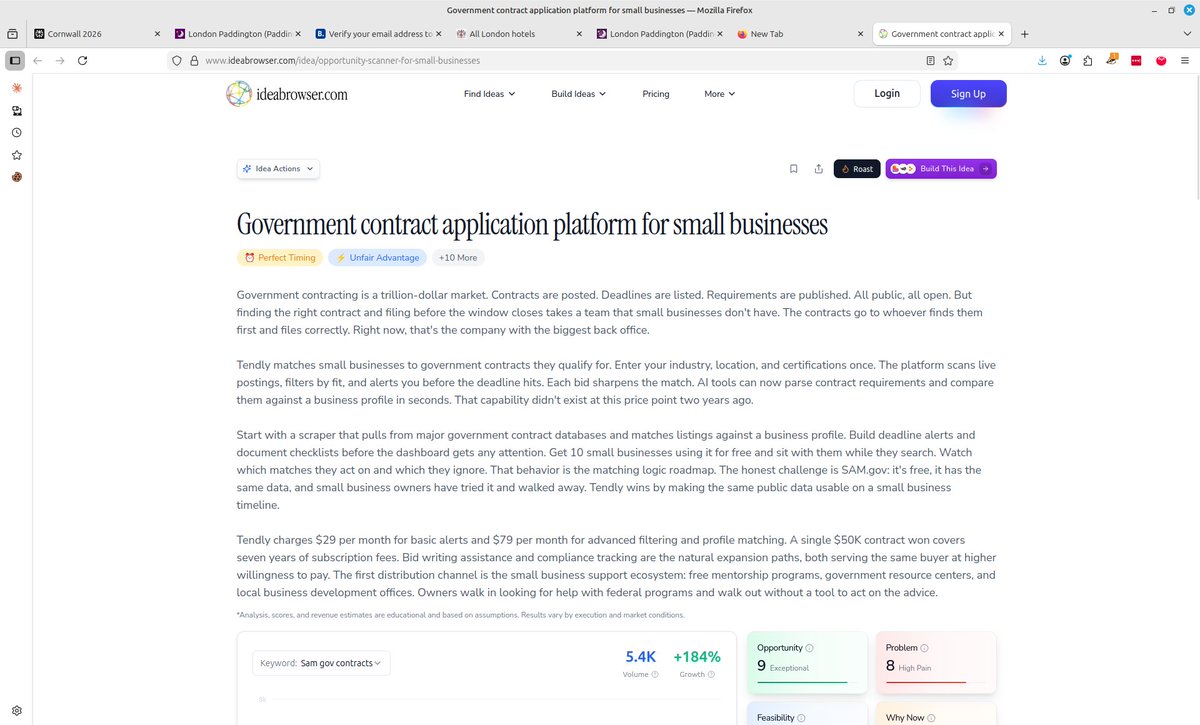
Task: Open sidebar settings gear icon
Action: pos(16,711)
